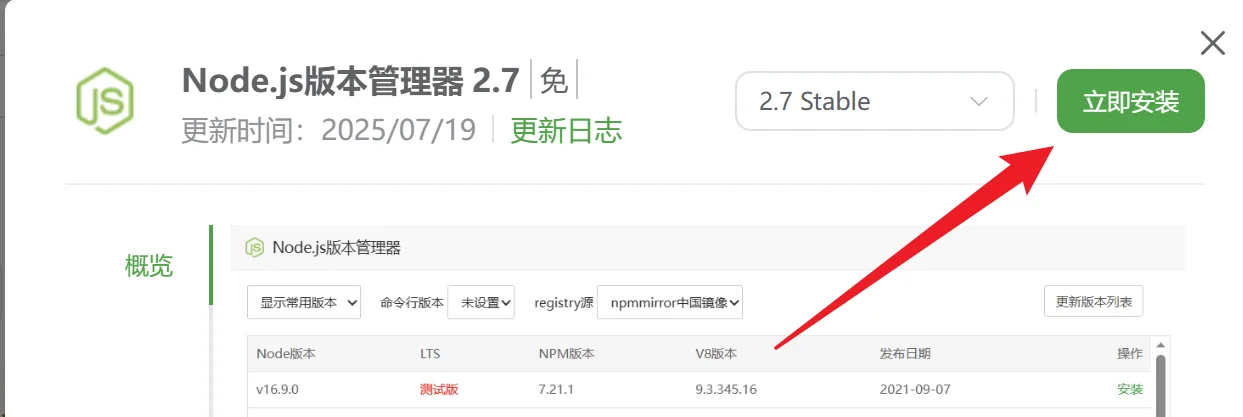
Task: Click the 操作 column header
Action: (1130, 354)
